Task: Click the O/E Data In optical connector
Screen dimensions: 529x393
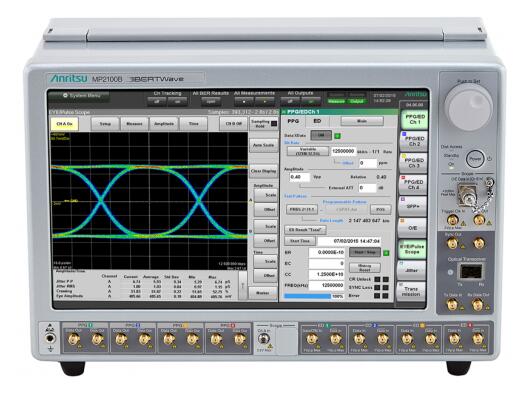Action: click(x=469, y=195)
